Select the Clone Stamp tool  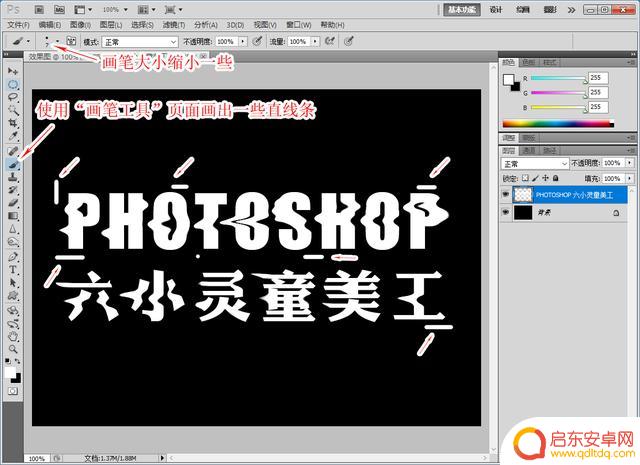(x=13, y=177)
